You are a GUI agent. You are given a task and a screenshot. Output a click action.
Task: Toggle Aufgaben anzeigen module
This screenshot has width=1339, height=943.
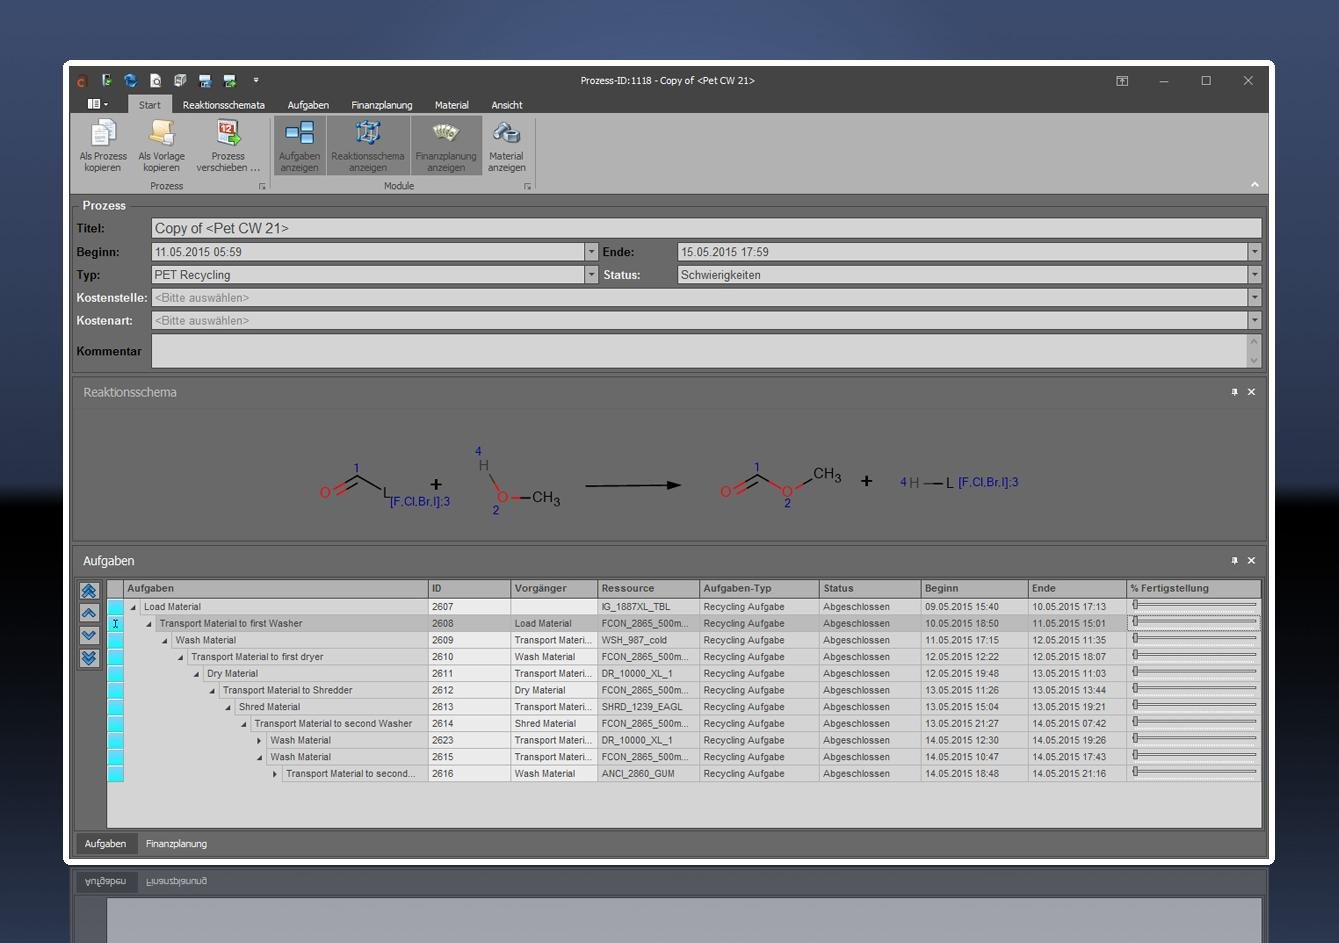coord(299,146)
